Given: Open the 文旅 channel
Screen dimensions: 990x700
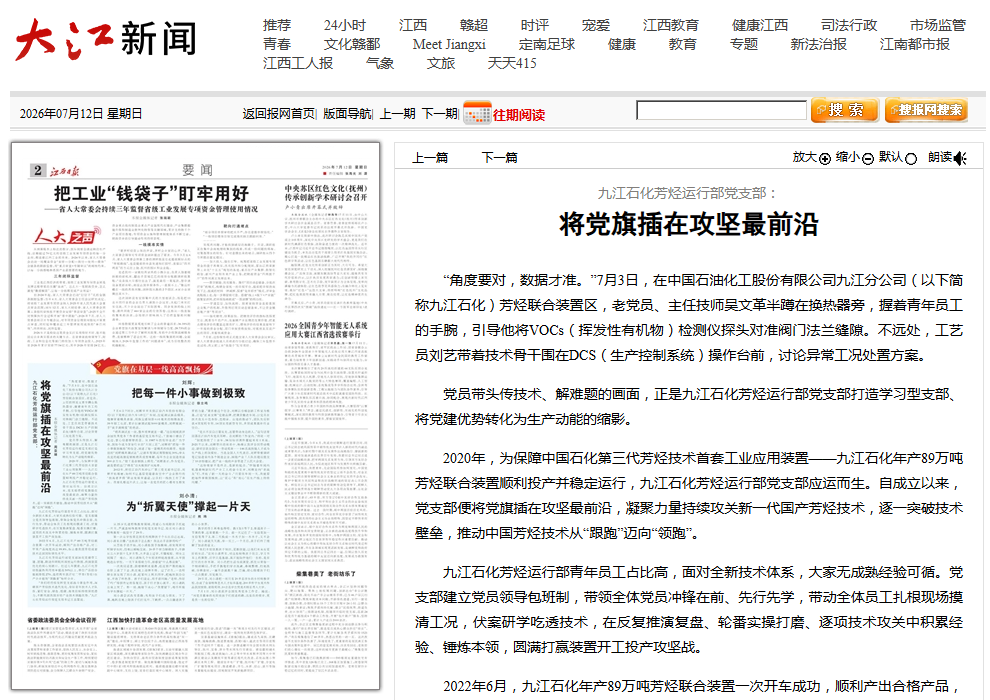Looking at the screenshot, I should (441, 63).
